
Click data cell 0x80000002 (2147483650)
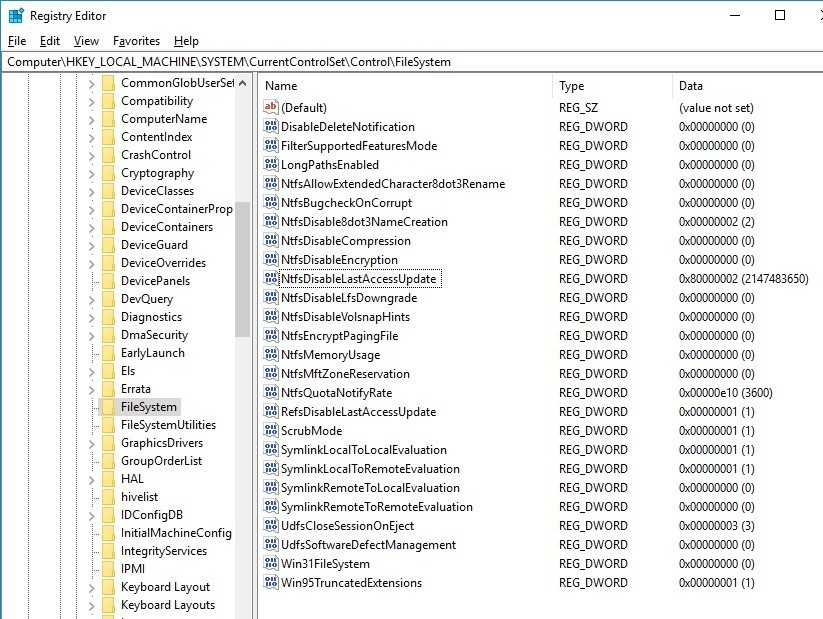(743, 278)
